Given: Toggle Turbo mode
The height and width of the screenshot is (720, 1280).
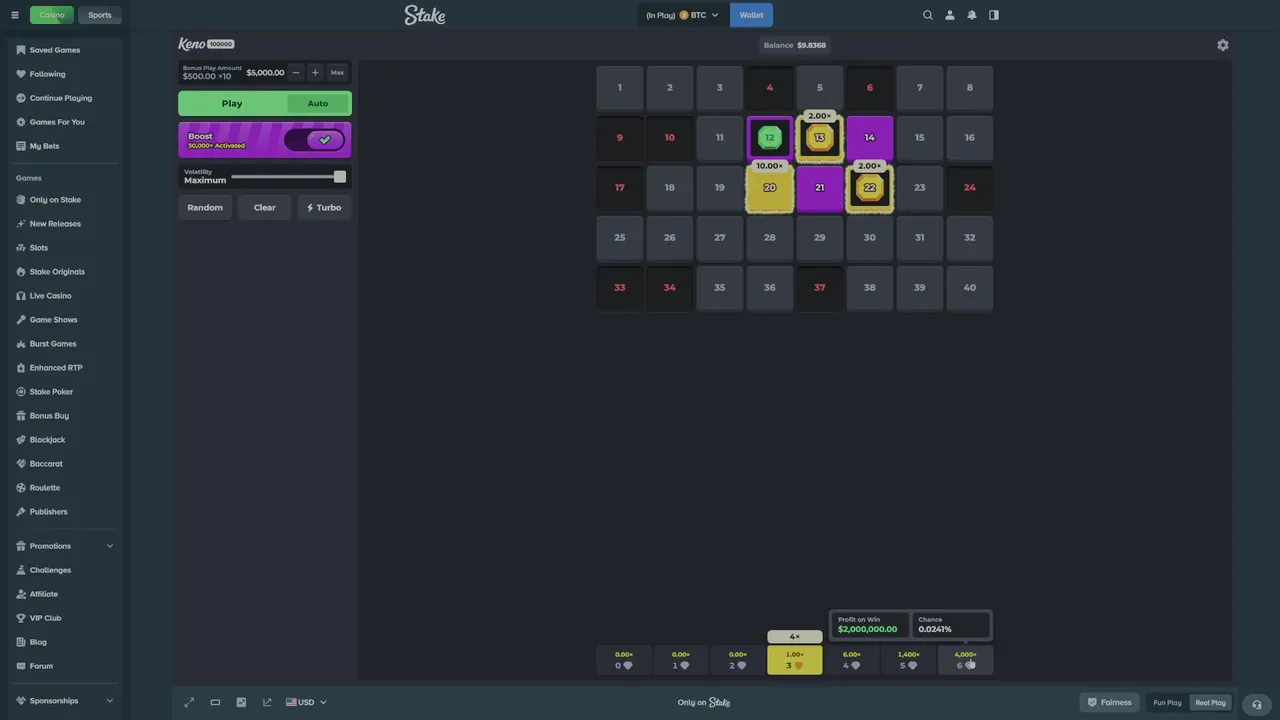Looking at the screenshot, I should click(x=324, y=207).
